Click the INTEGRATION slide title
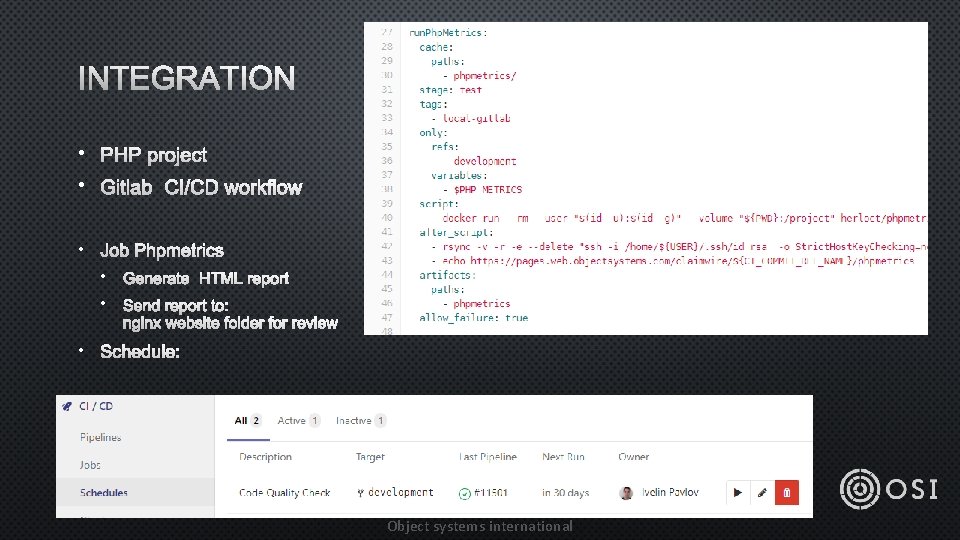The image size is (960, 540). coord(187,78)
